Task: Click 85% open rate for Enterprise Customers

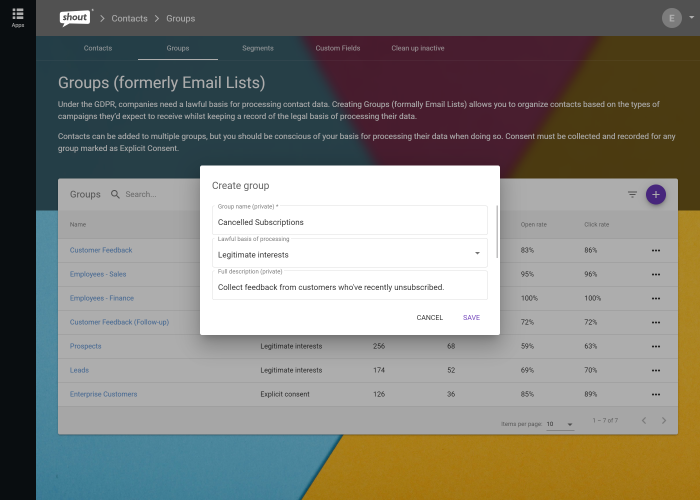Action: [x=527, y=394]
